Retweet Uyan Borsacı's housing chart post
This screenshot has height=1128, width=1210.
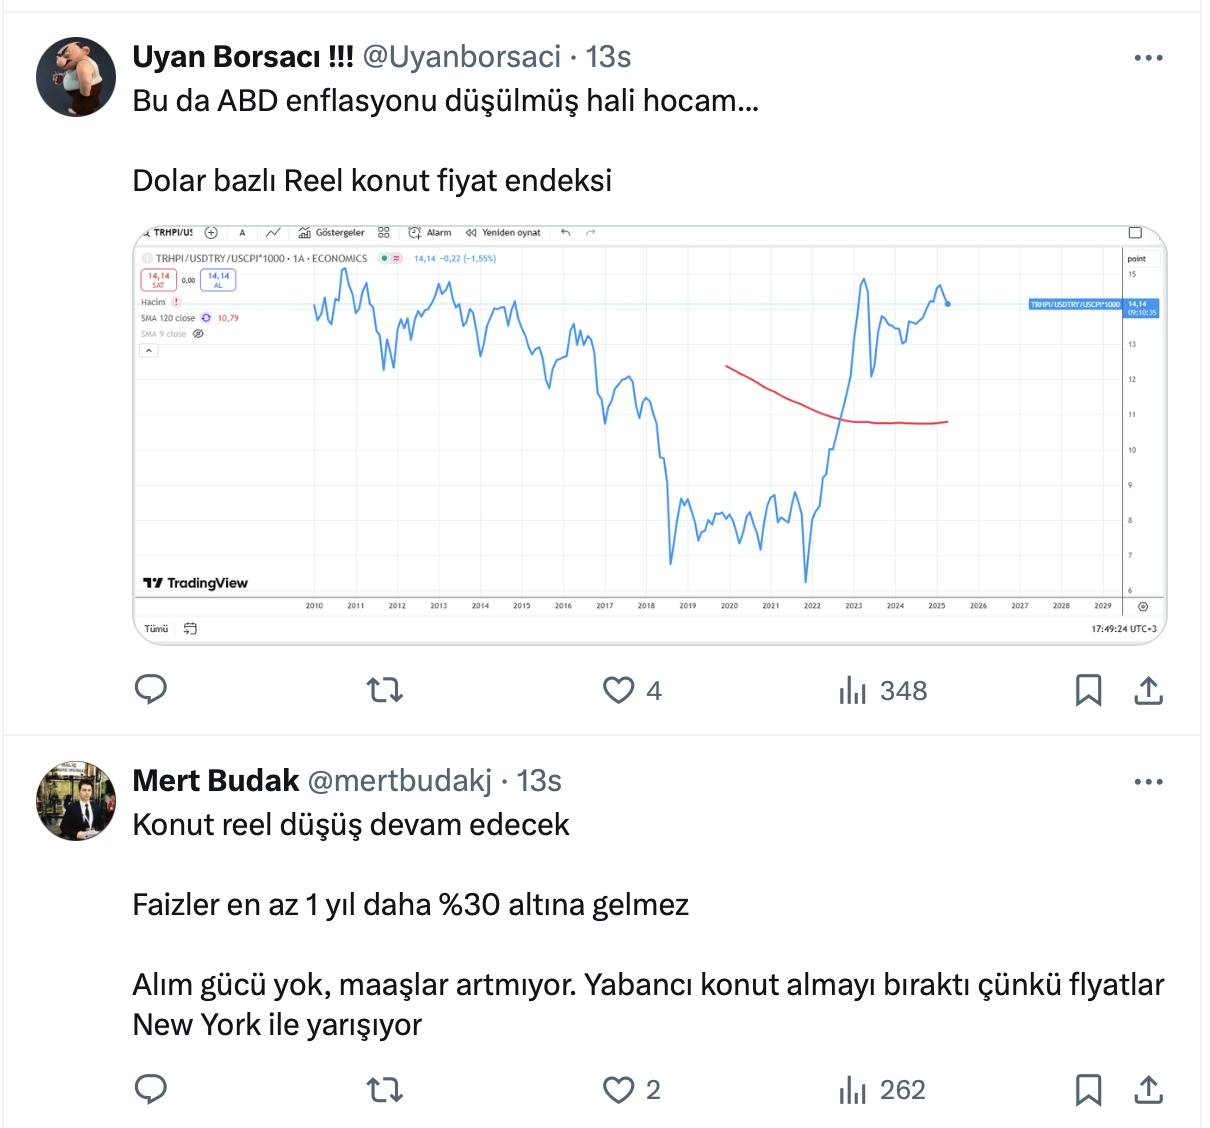(x=385, y=690)
